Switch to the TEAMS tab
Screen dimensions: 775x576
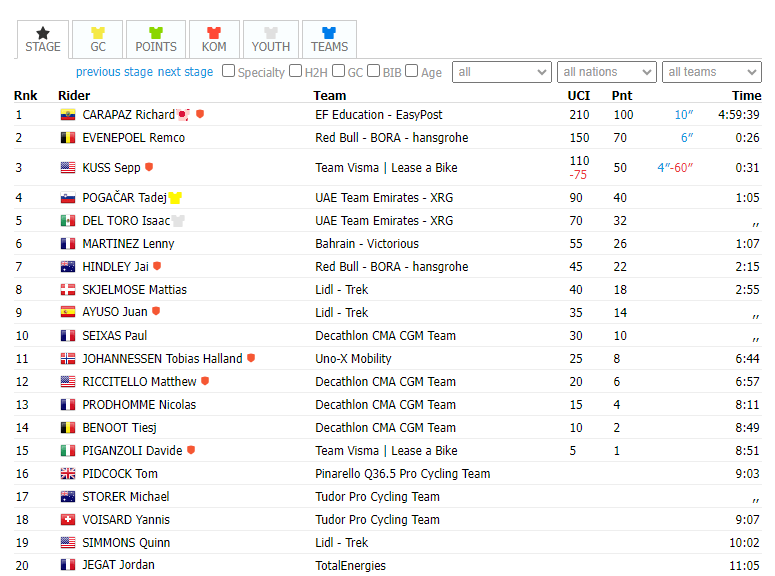pyautogui.click(x=329, y=40)
